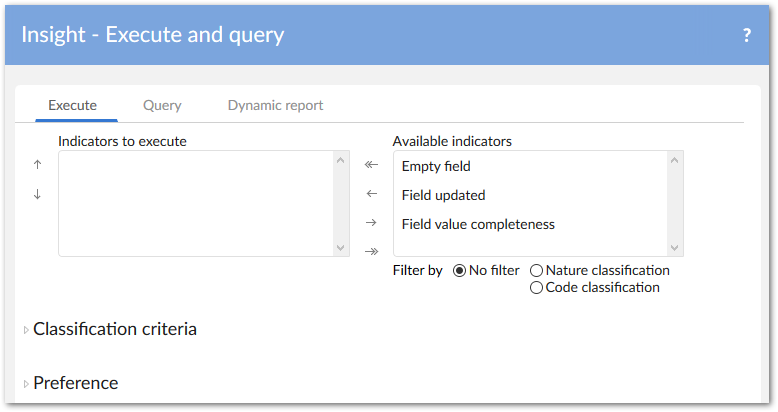
Task: Remove selected indicator with single right arrow
Action: point(371,222)
